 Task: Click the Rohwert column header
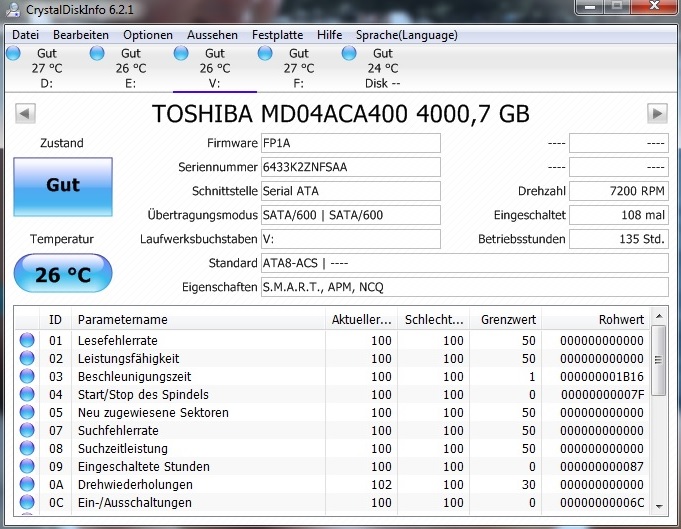tap(595, 320)
